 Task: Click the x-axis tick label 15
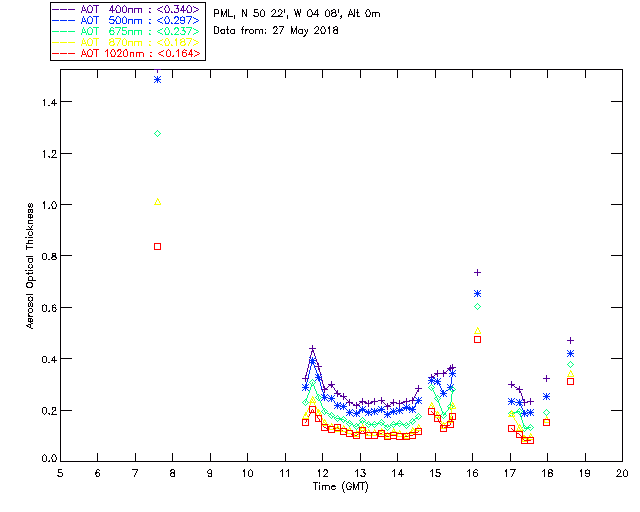click(x=435, y=473)
